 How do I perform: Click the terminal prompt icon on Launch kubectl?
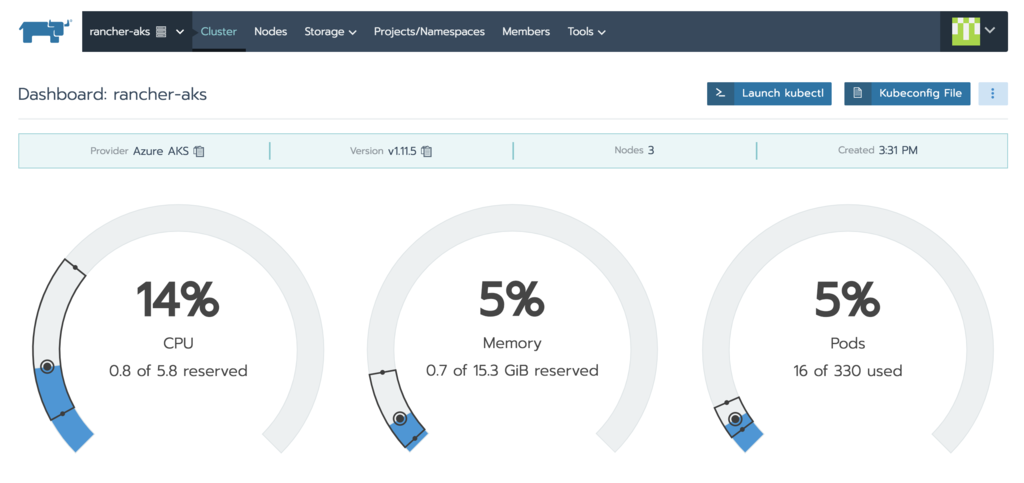tap(720, 93)
